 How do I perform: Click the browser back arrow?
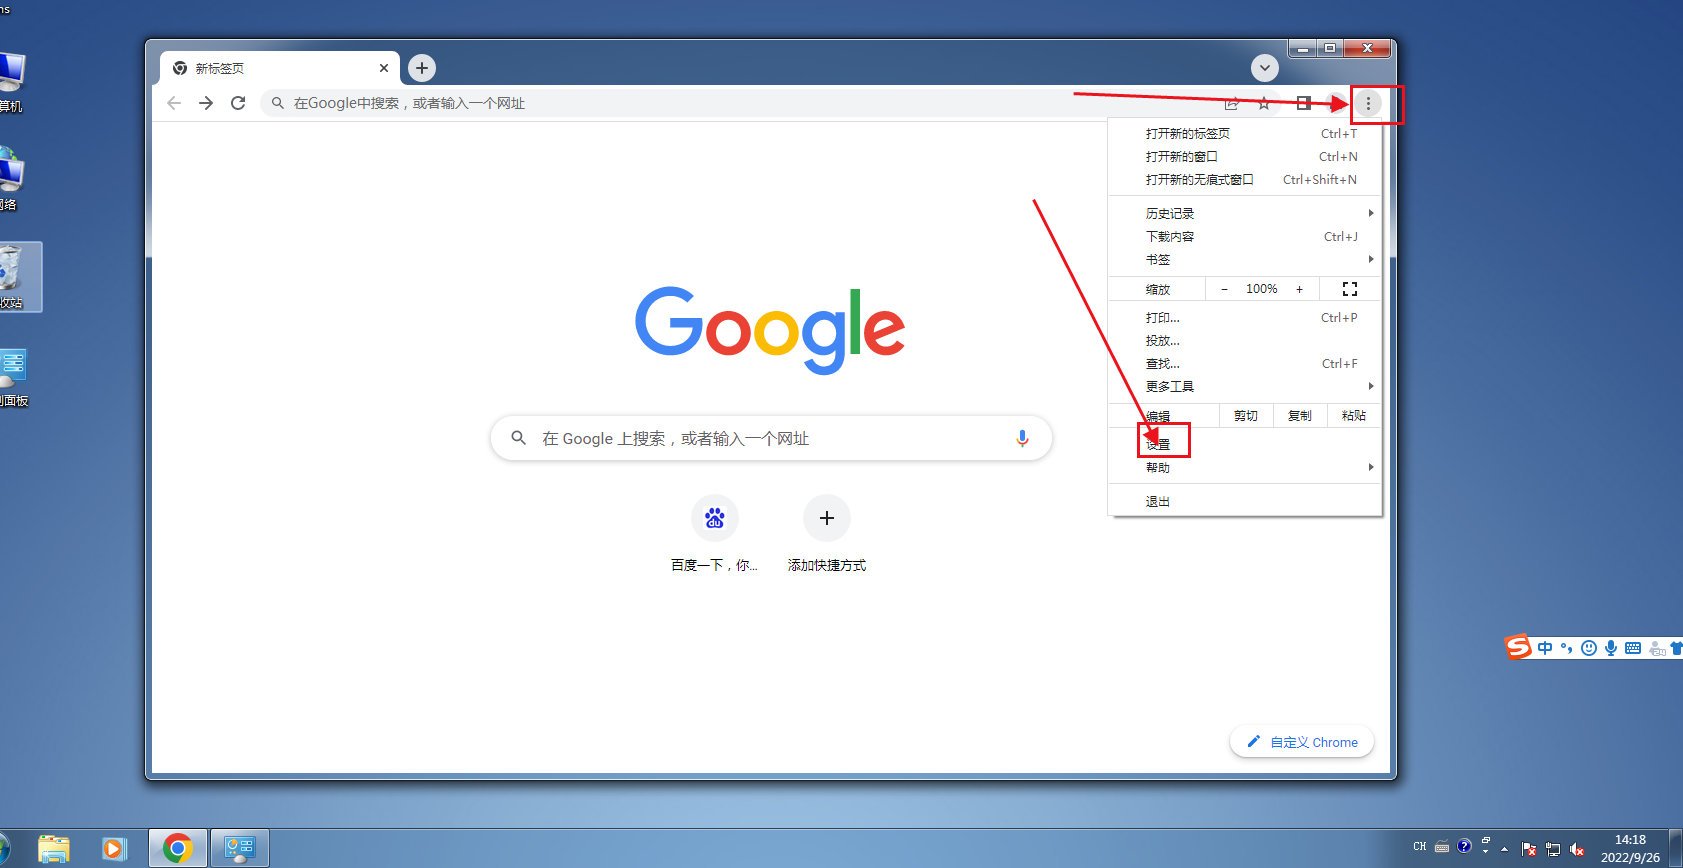click(x=174, y=103)
